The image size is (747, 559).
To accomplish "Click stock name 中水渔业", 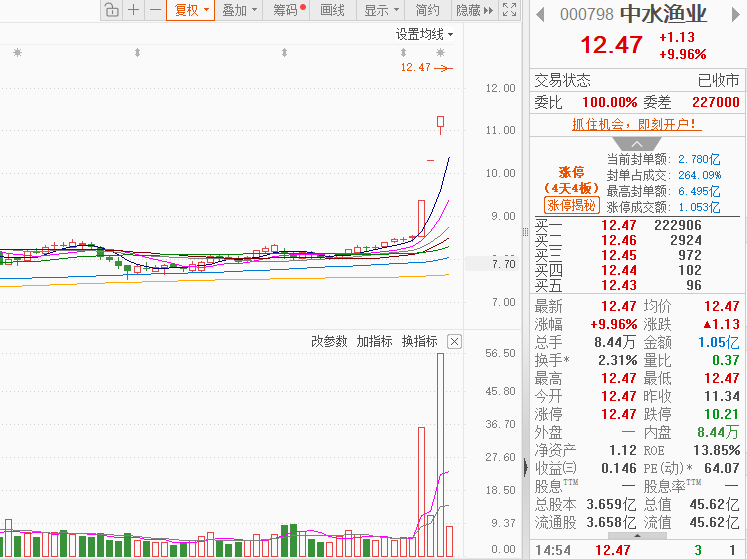I will pyautogui.click(x=663, y=14).
